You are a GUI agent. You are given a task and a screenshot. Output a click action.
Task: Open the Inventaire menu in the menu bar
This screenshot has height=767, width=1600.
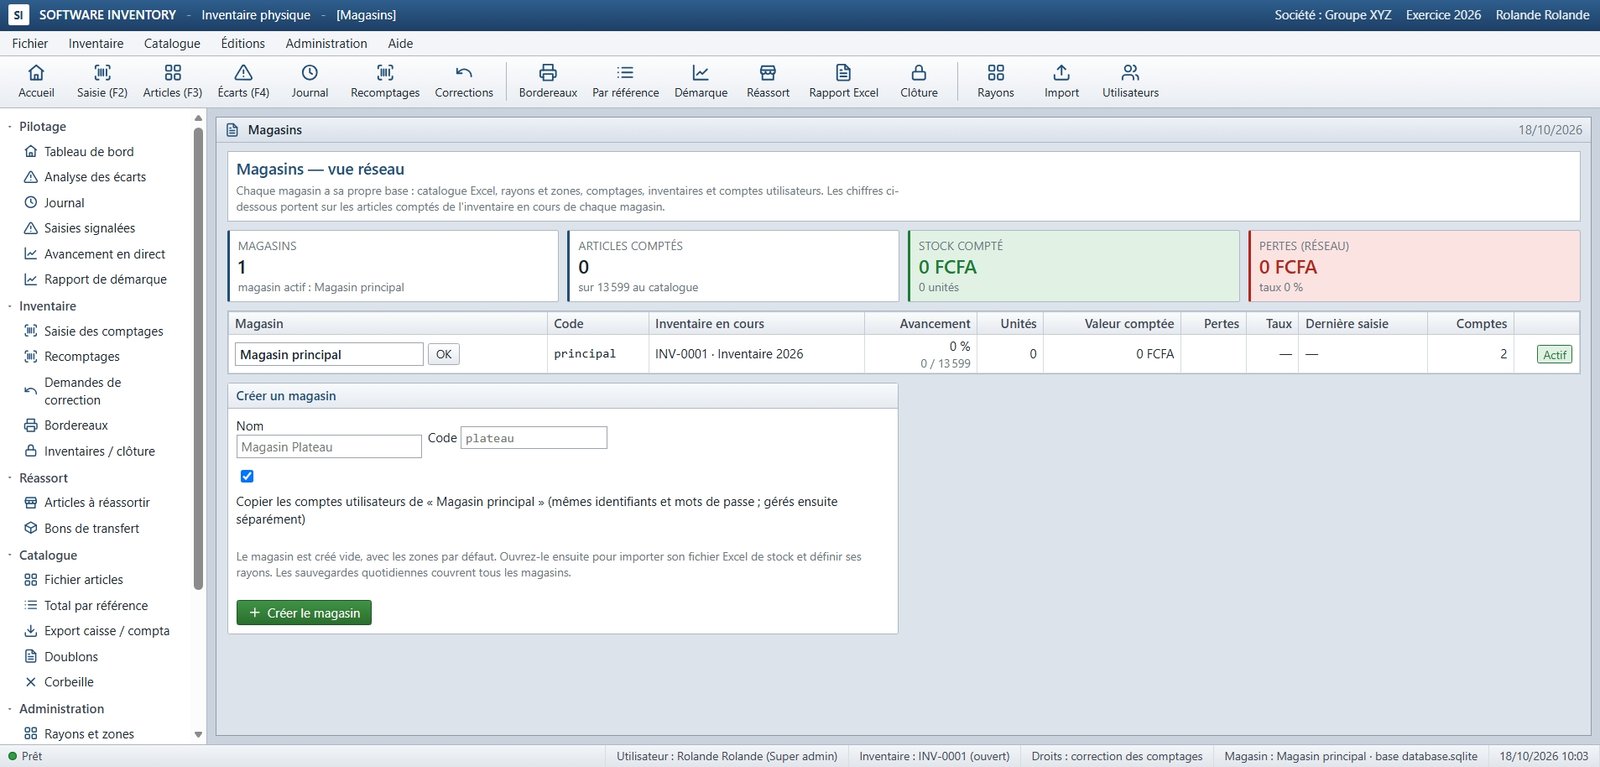[x=96, y=43]
